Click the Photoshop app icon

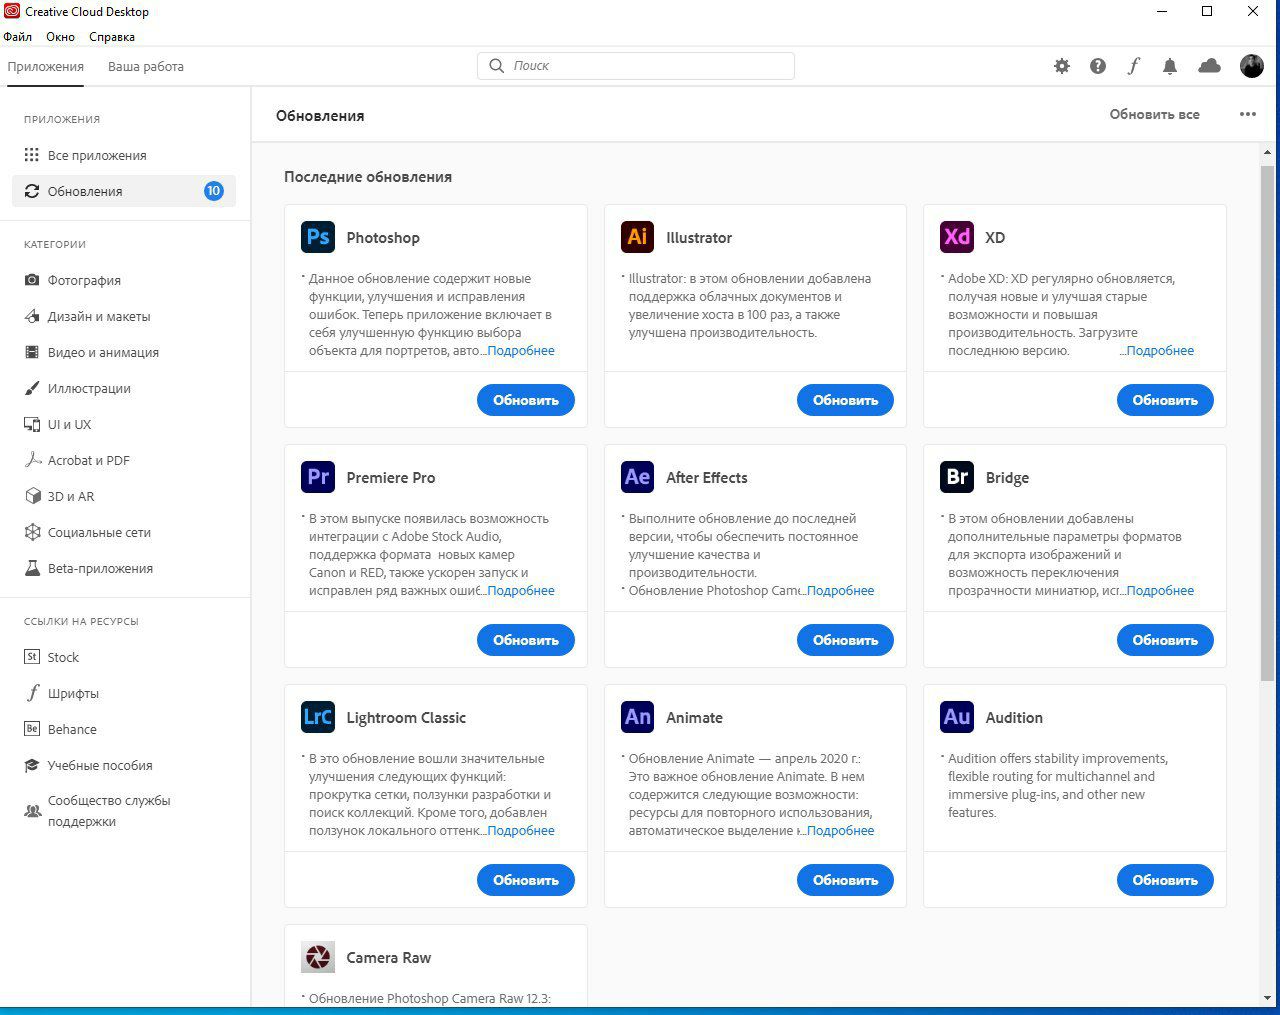(318, 237)
